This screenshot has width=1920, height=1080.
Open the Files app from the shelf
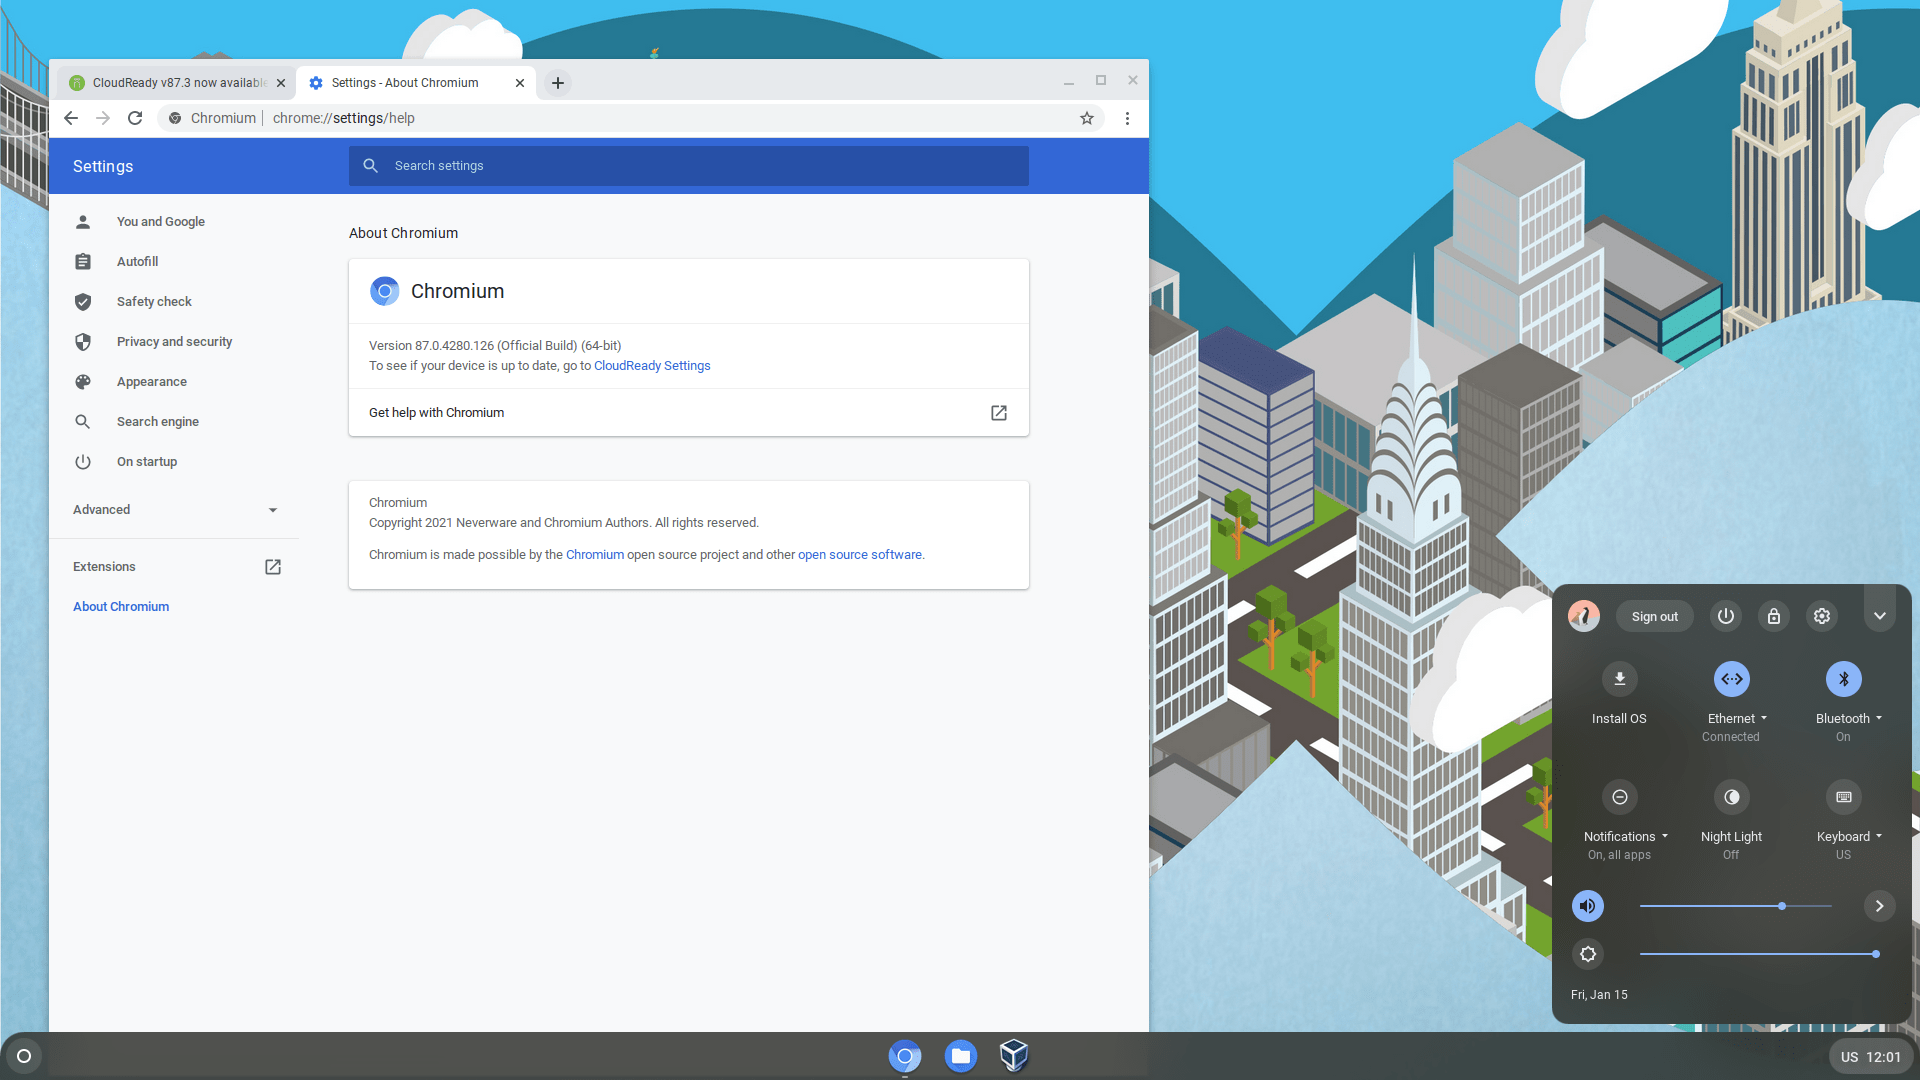[961, 1056]
